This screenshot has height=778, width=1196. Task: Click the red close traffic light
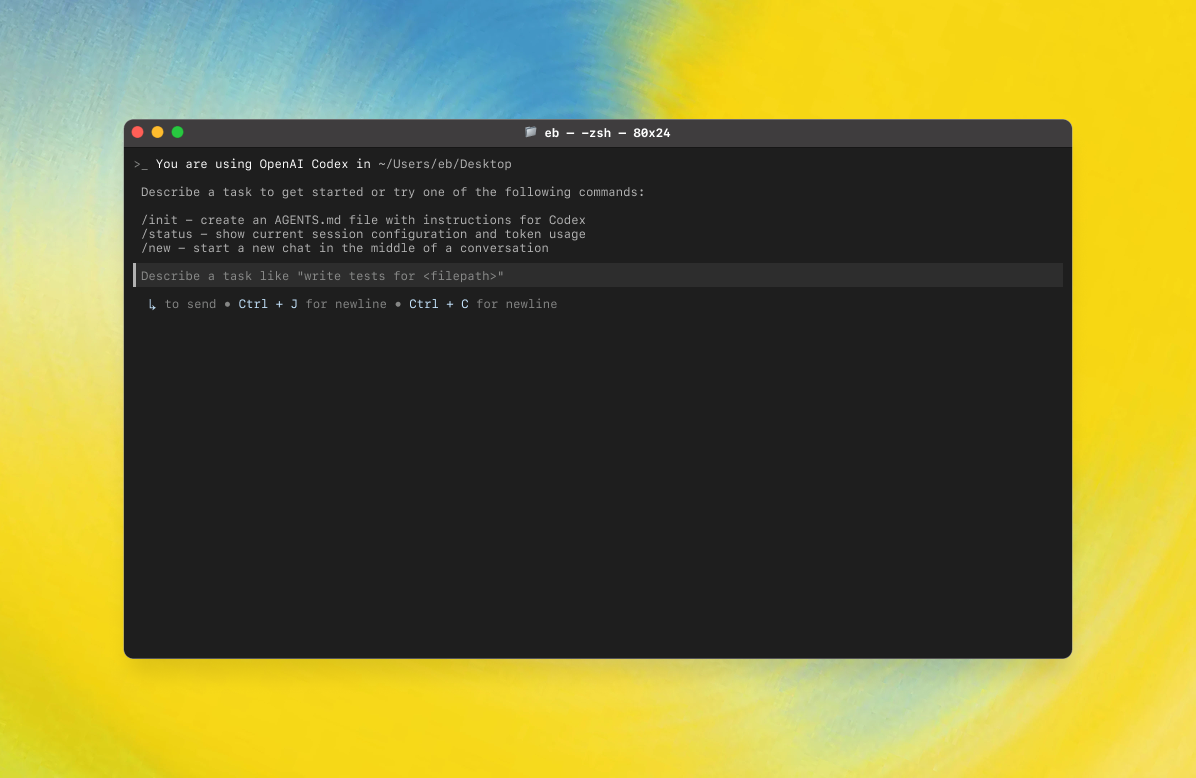coord(137,131)
